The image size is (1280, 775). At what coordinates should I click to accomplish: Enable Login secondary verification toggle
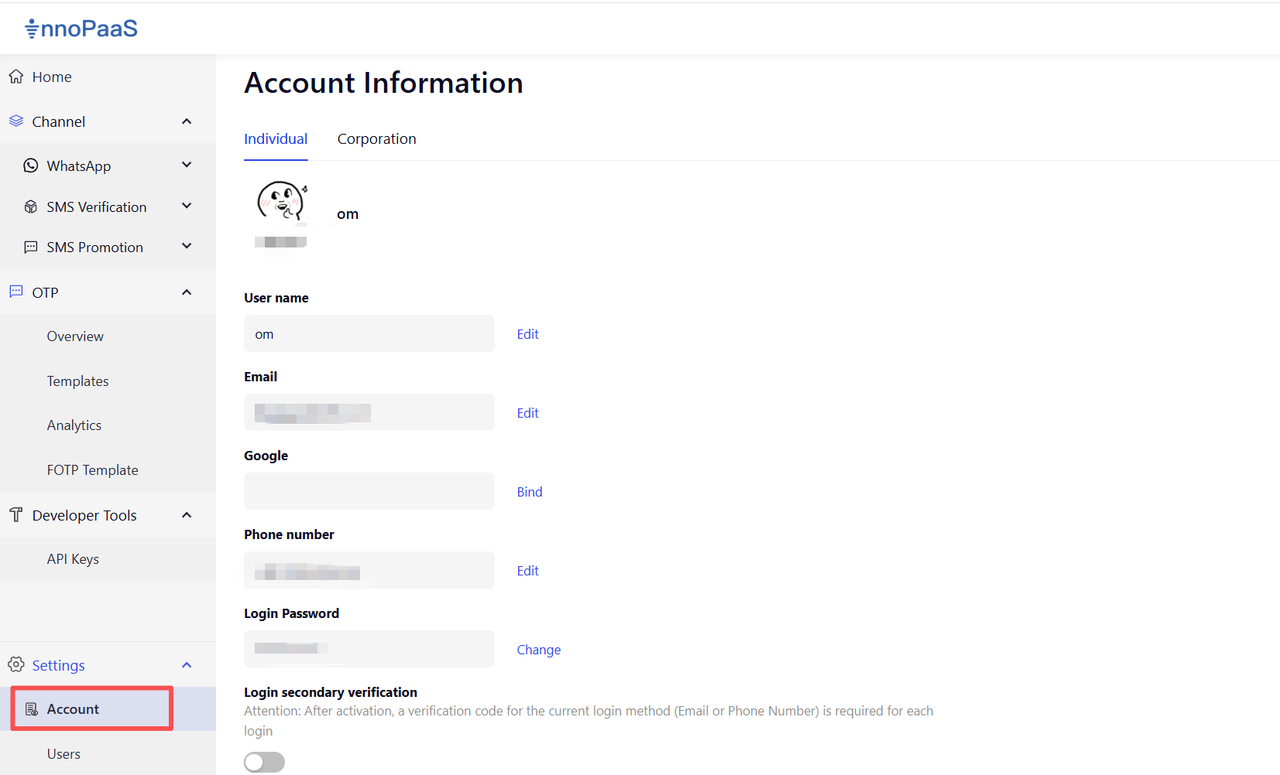click(x=264, y=762)
